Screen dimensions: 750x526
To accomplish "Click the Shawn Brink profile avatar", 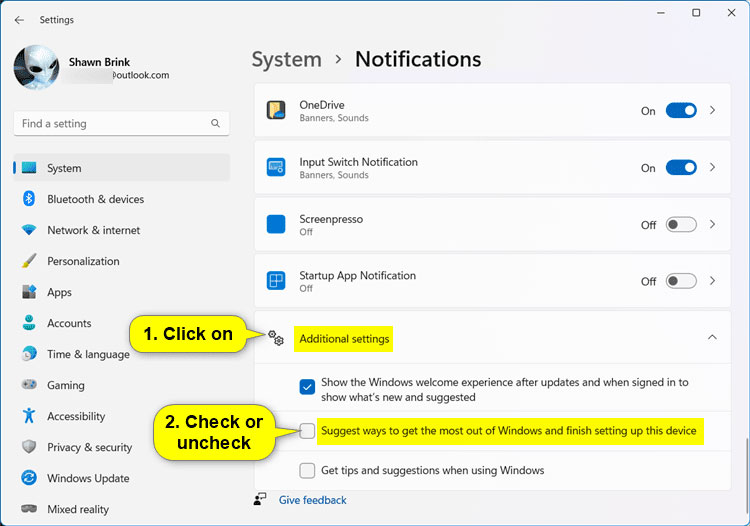I will [36, 67].
